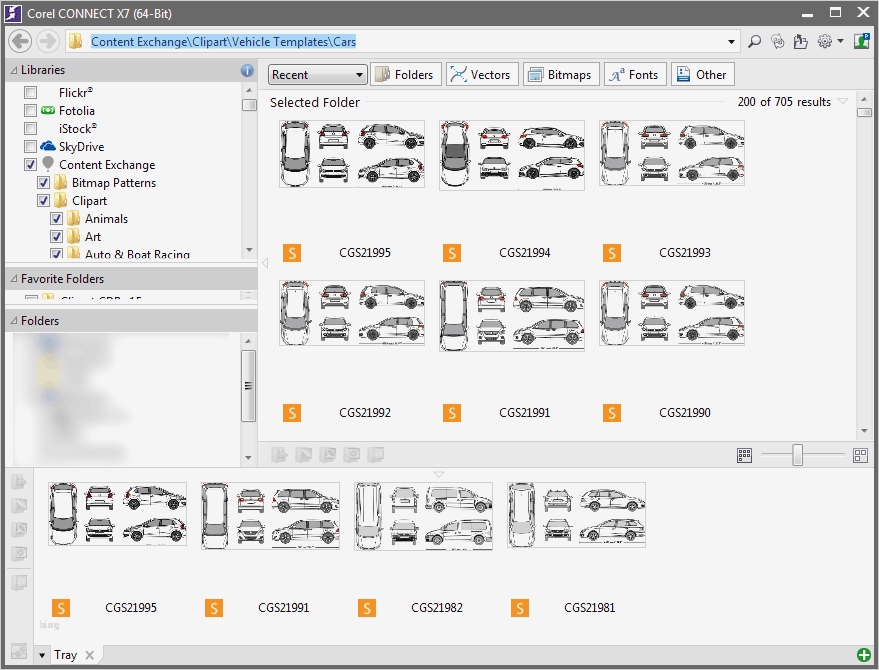Click the Import icon in the results toolbar
Screen dimensions: 879x670
tap(279, 454)
